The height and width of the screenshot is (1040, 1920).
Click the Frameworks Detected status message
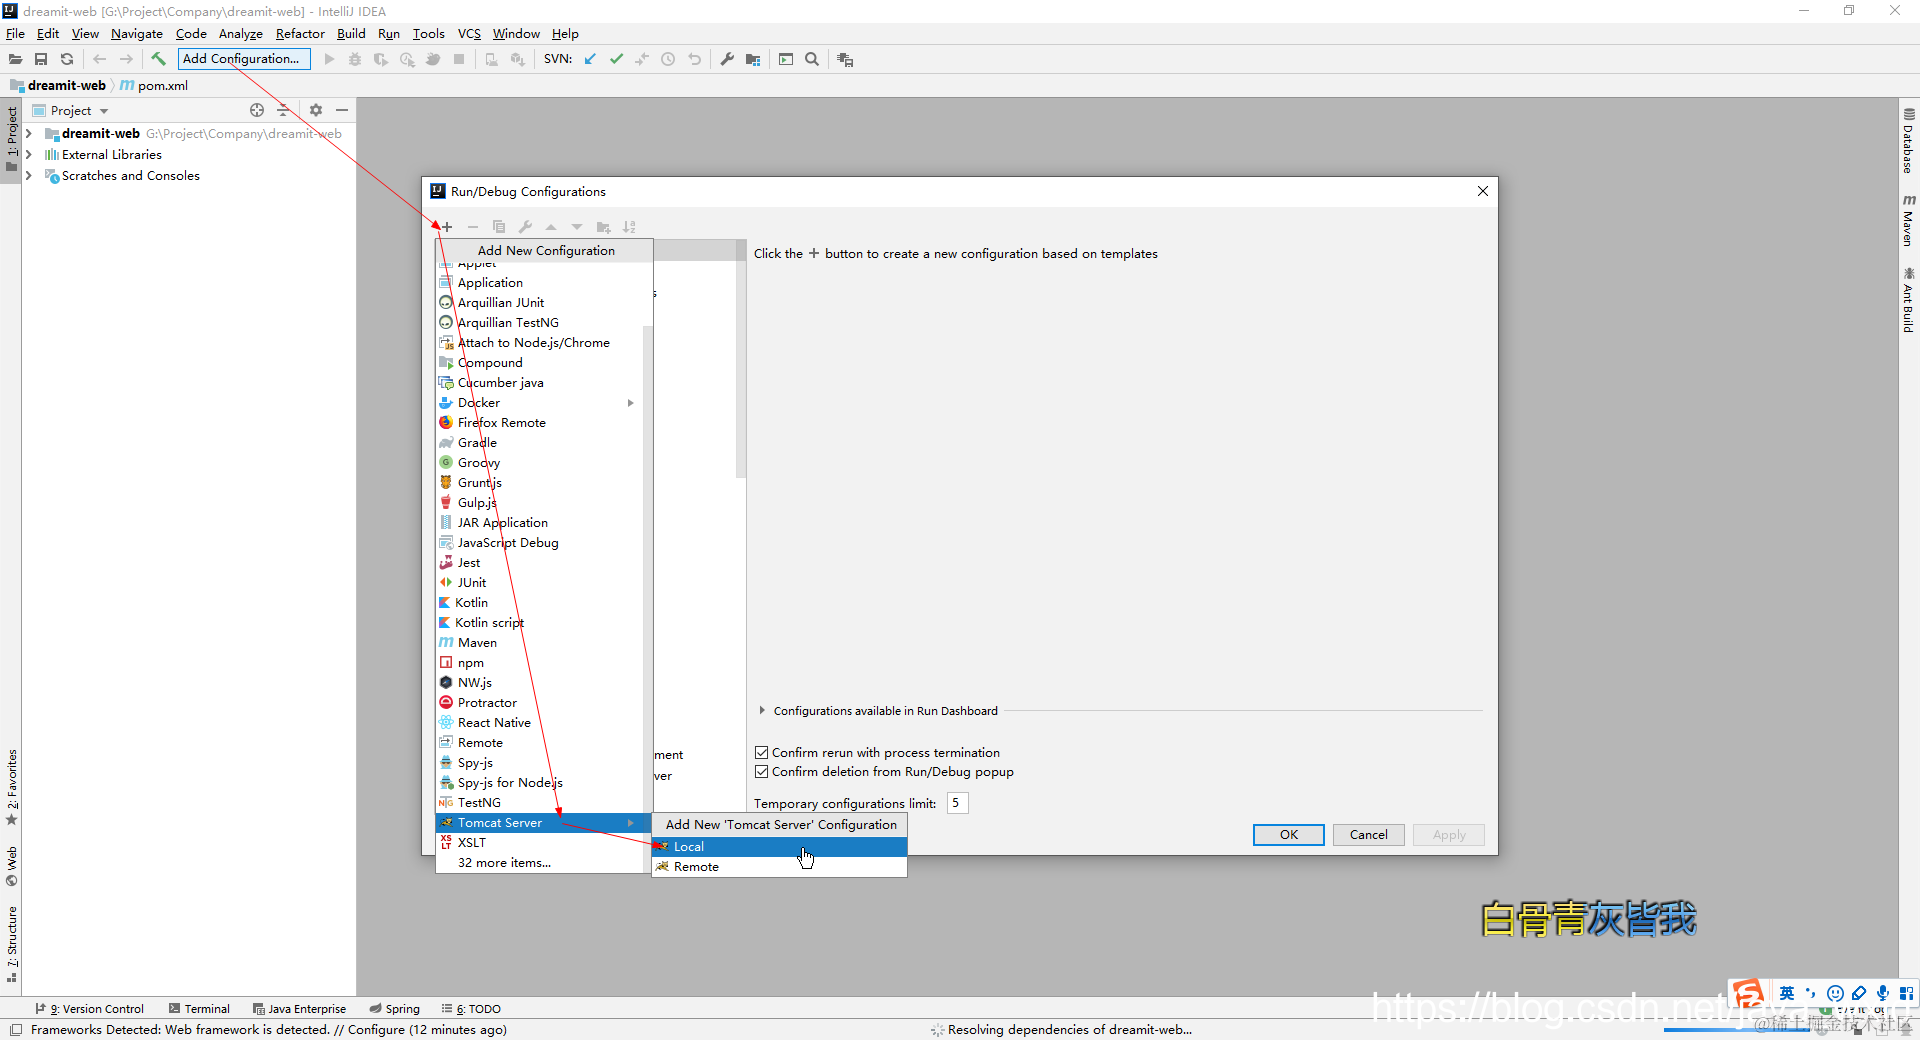[x=269, y=1029]
